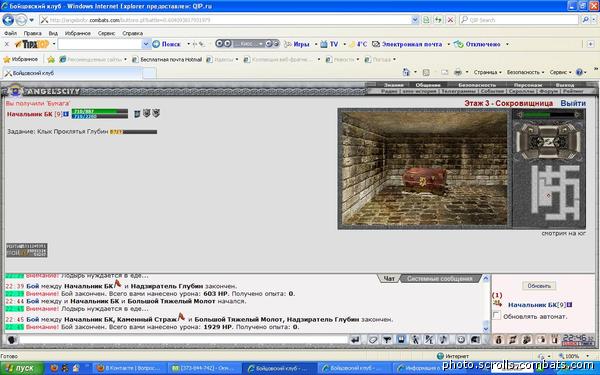The width and height of the screenshot is (600, 375).
Task: Click the send-message arrow beside the chat input
Action: pos(355,339)
